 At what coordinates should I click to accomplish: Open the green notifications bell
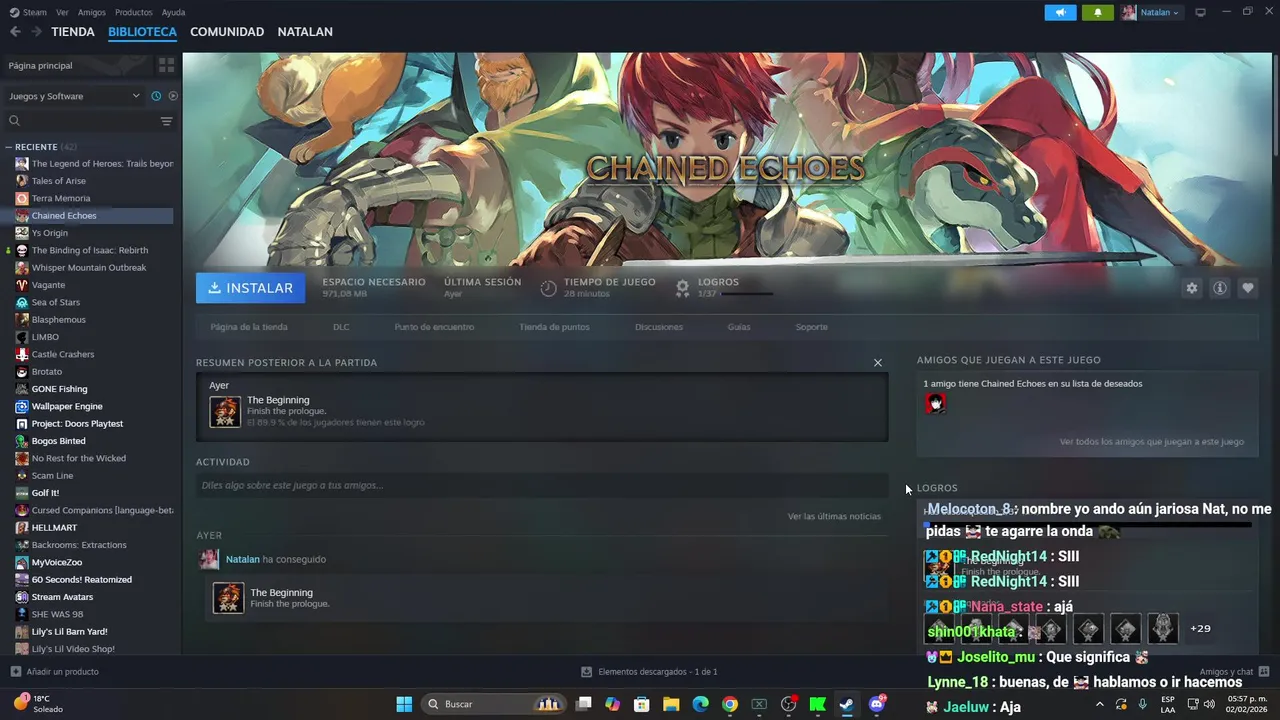pos(1098,12)
